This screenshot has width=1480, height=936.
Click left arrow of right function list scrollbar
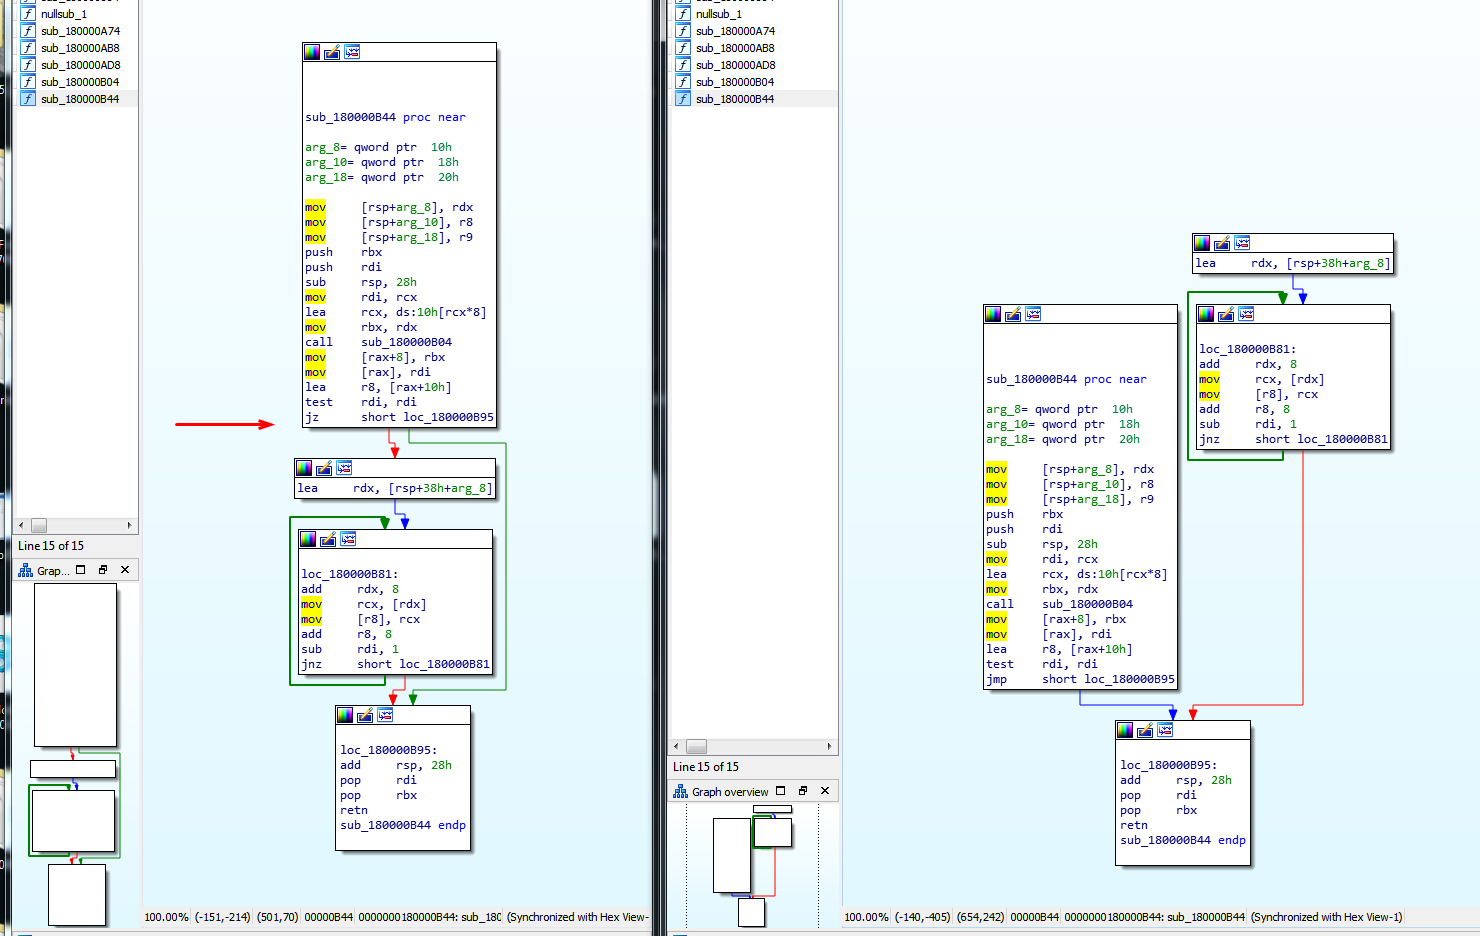(x=677, y=746)
